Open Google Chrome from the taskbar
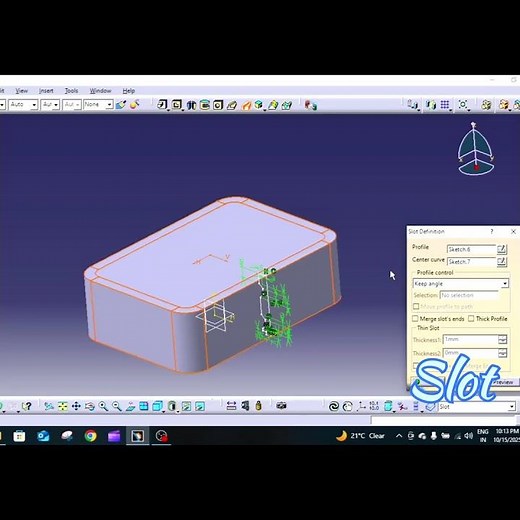 [x=90, y=436]
